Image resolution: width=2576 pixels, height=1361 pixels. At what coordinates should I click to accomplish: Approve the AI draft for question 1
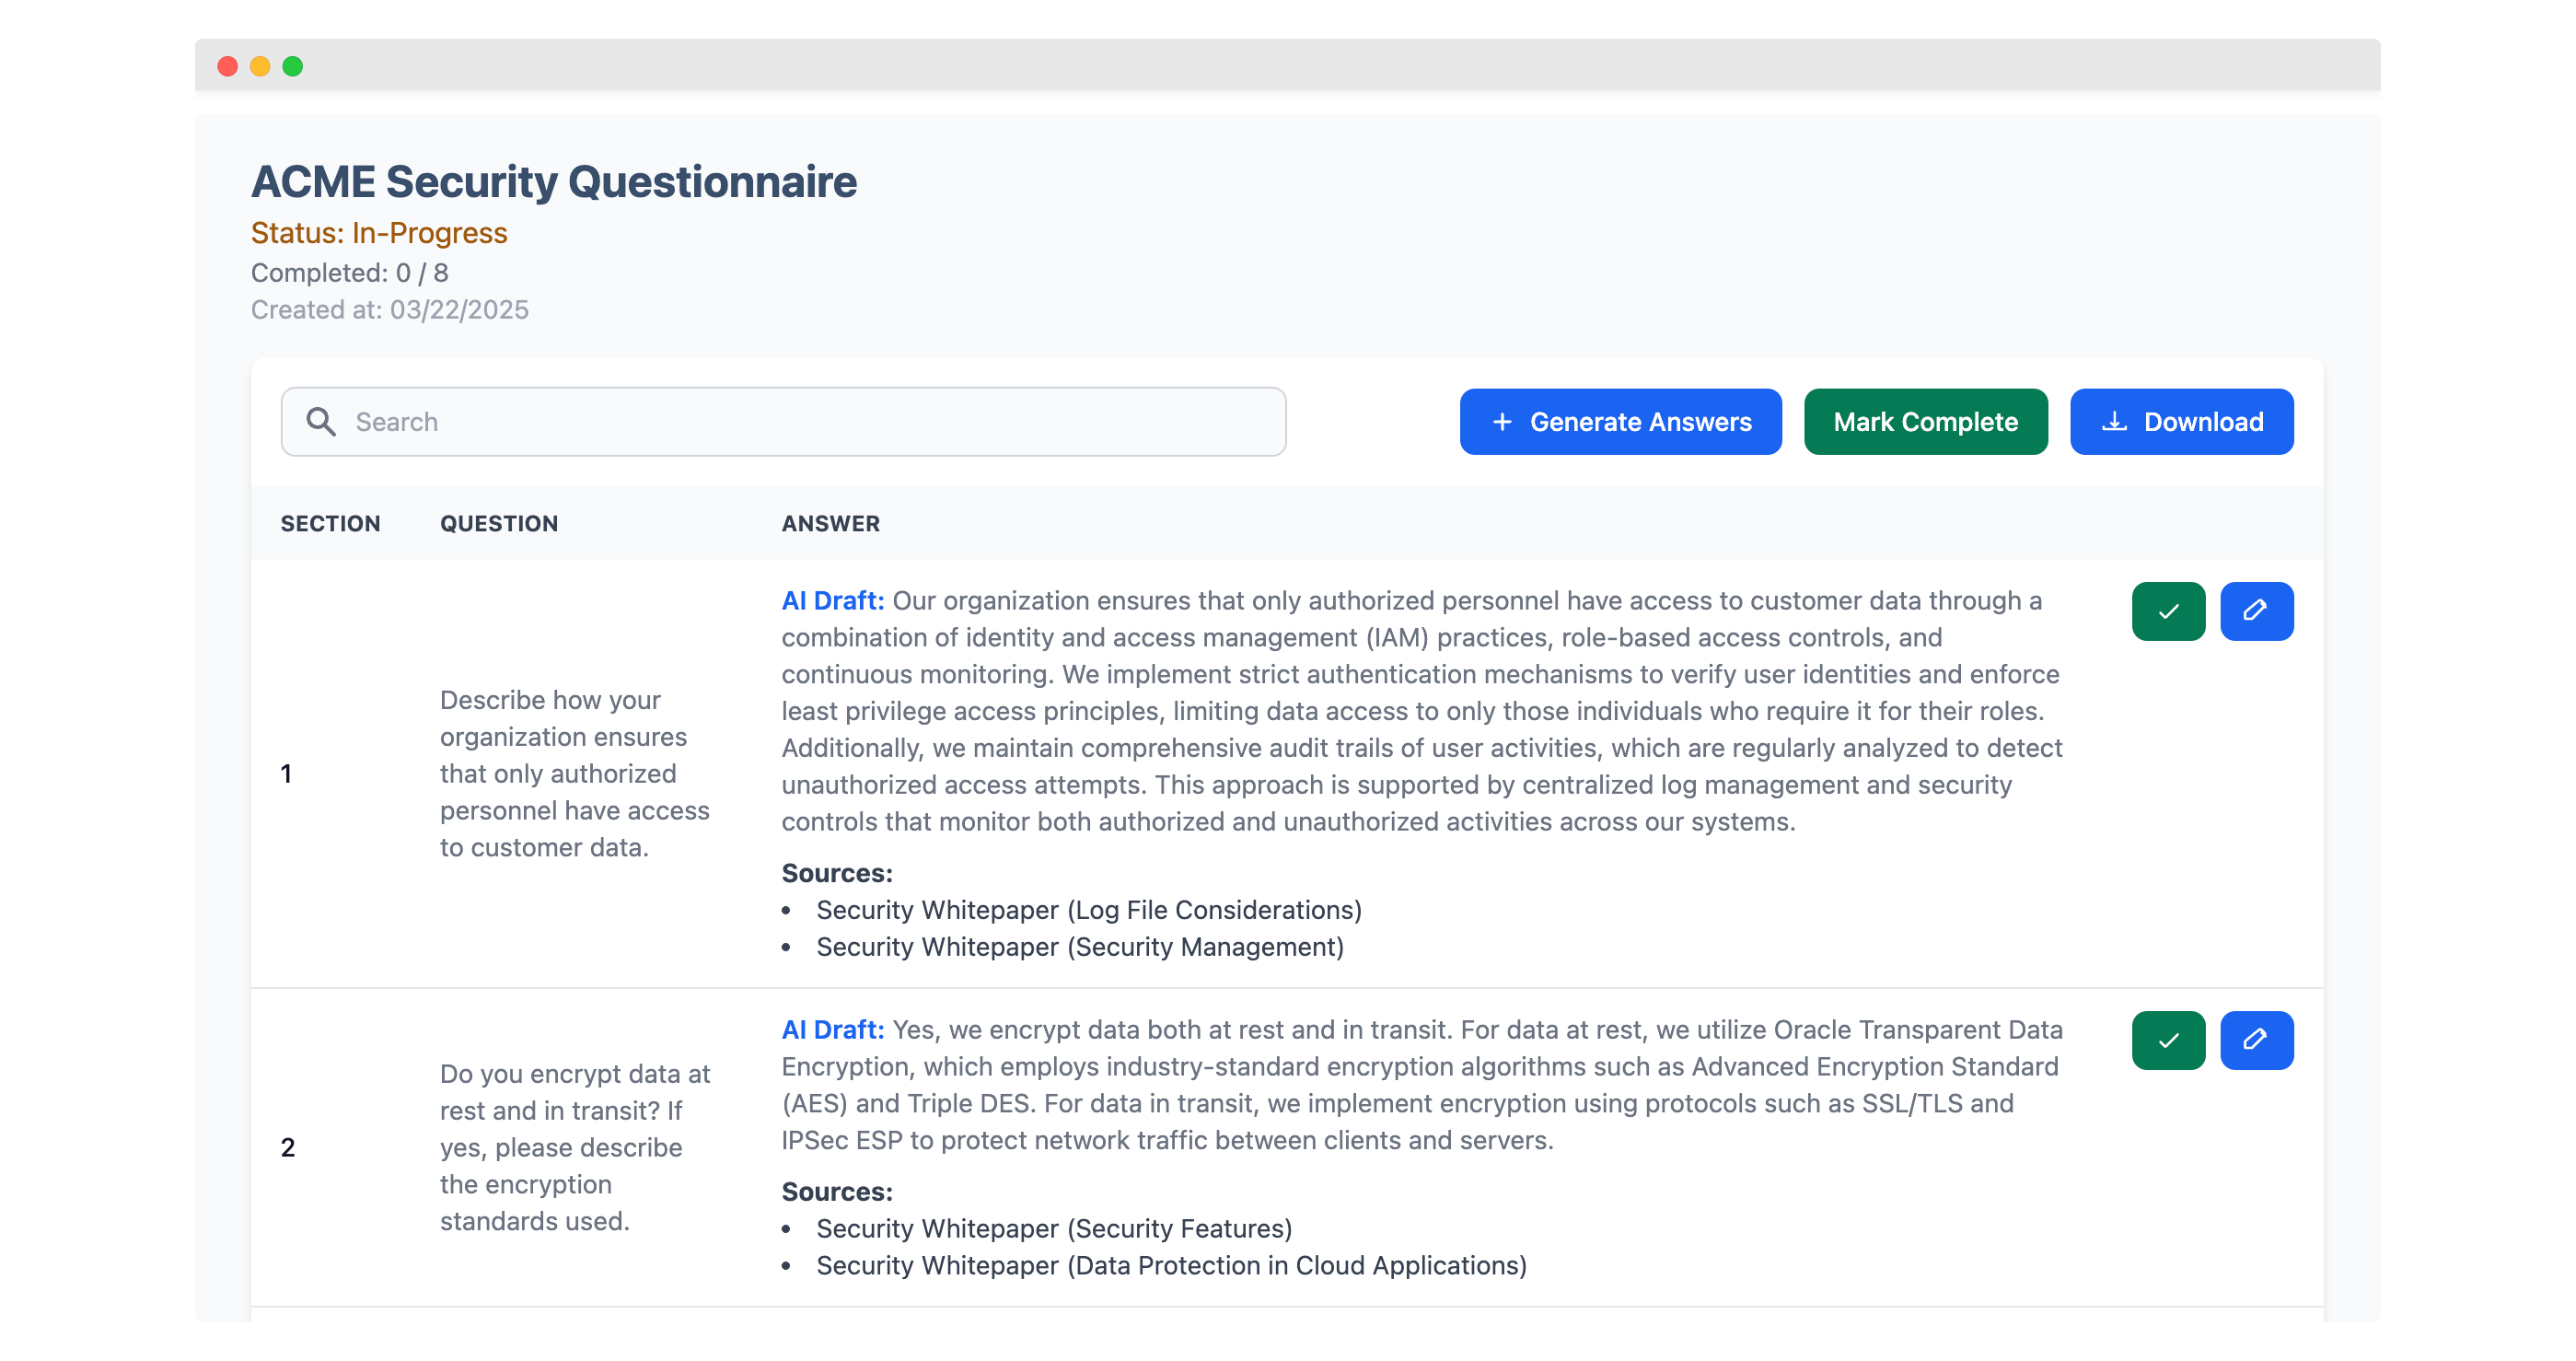2167,611
